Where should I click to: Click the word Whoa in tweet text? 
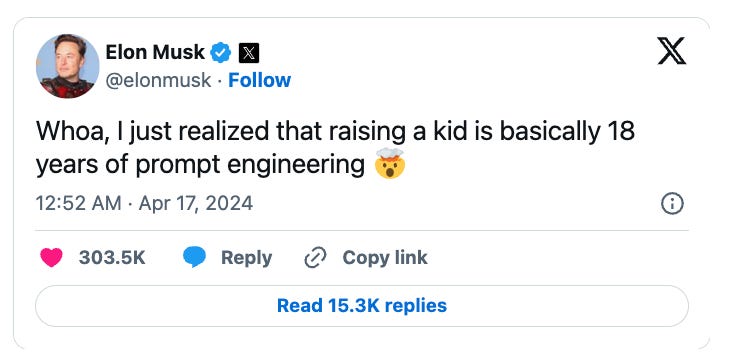tap(67, 132)
